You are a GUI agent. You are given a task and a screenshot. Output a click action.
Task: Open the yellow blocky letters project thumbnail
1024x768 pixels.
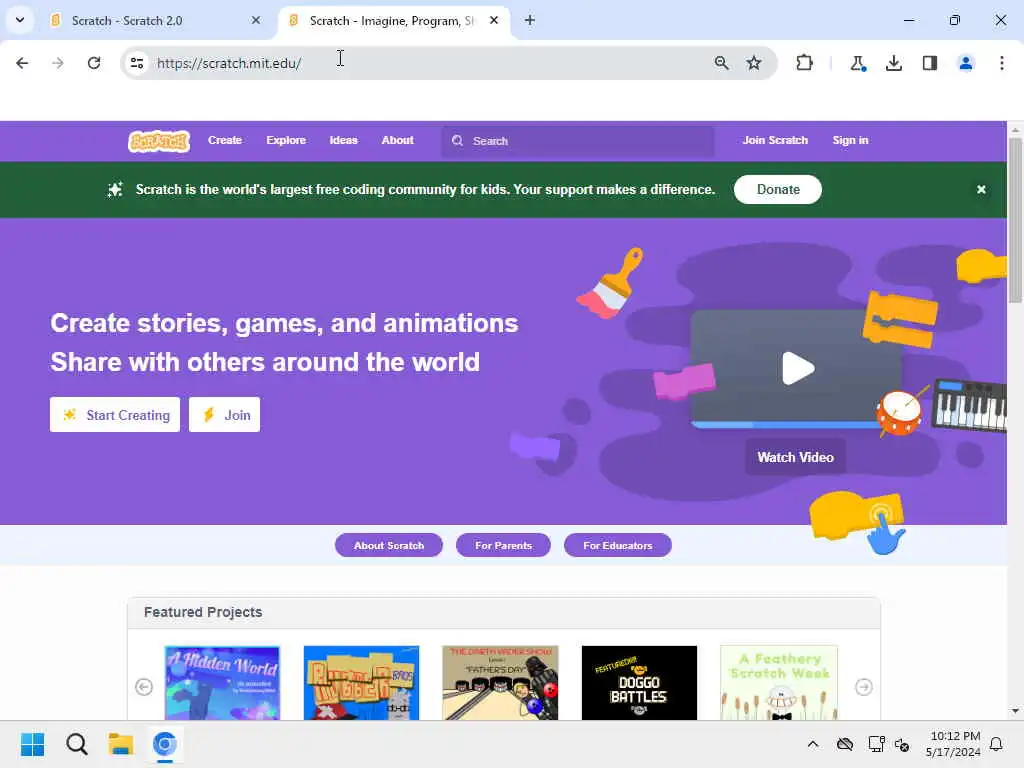coord(361,683)
